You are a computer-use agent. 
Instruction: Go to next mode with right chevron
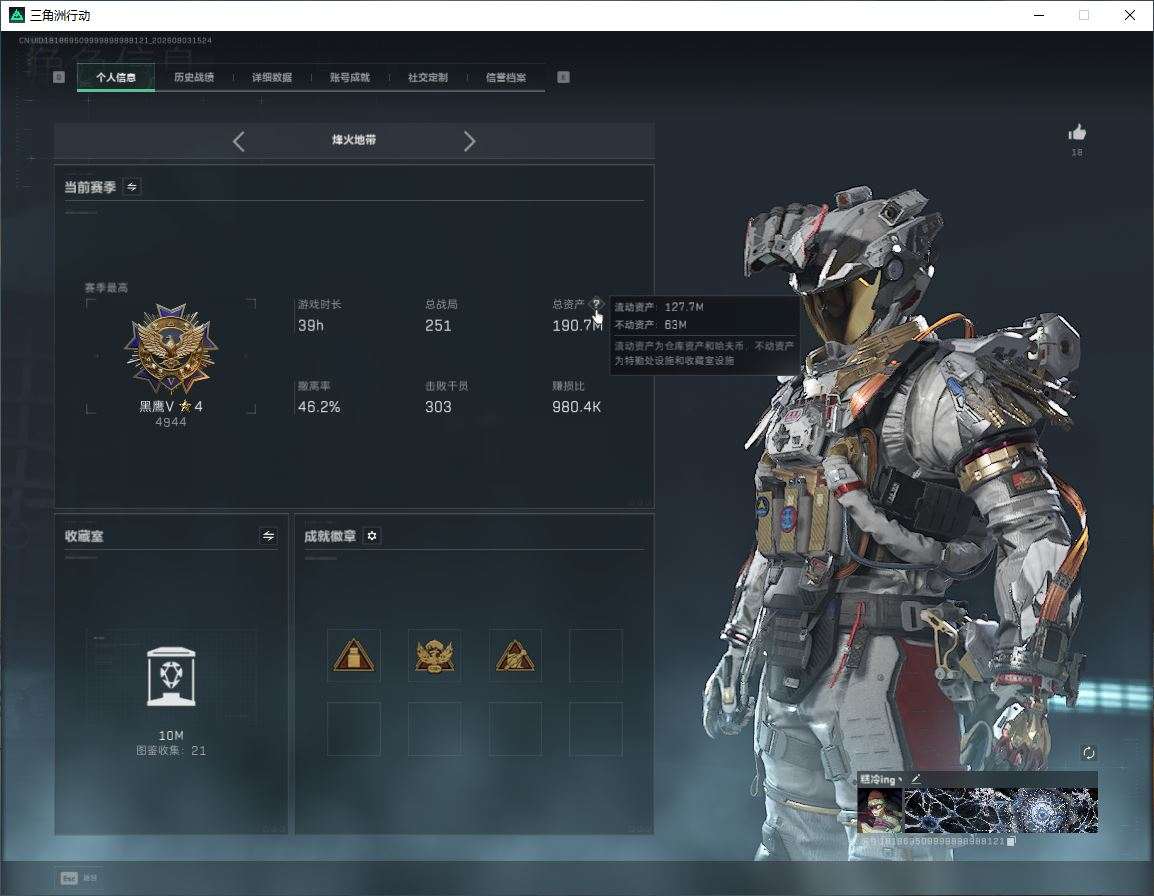coord(470,141)
